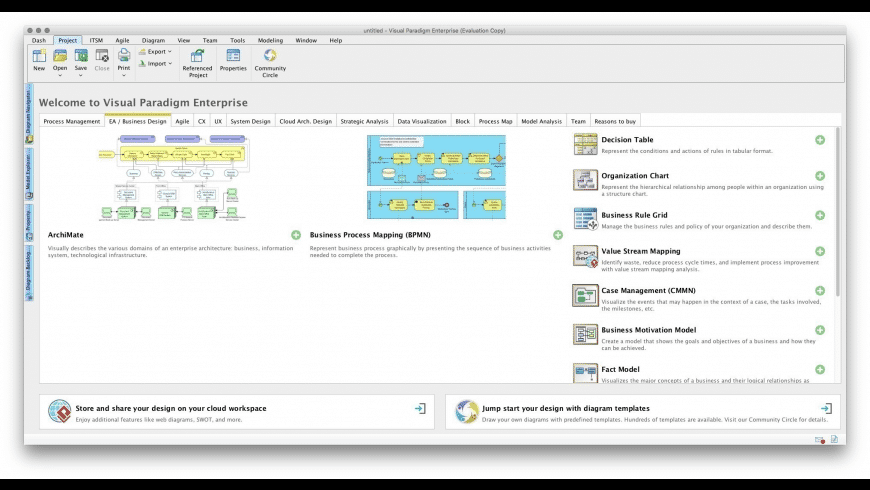The height and width of the screenshot is (490, 870).
Task: Create Value Stream Mapping via plus icon
Action: pos(820,251)
